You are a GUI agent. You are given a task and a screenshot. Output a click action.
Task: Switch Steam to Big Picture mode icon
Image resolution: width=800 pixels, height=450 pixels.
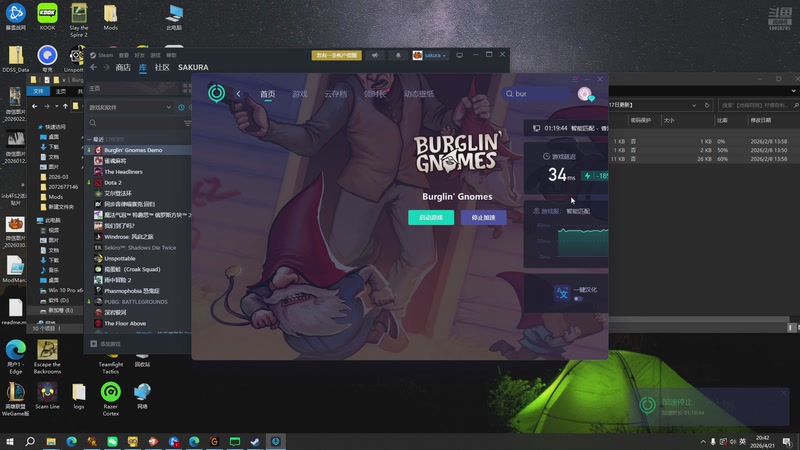pyautogui.click(x=459, y=55)
